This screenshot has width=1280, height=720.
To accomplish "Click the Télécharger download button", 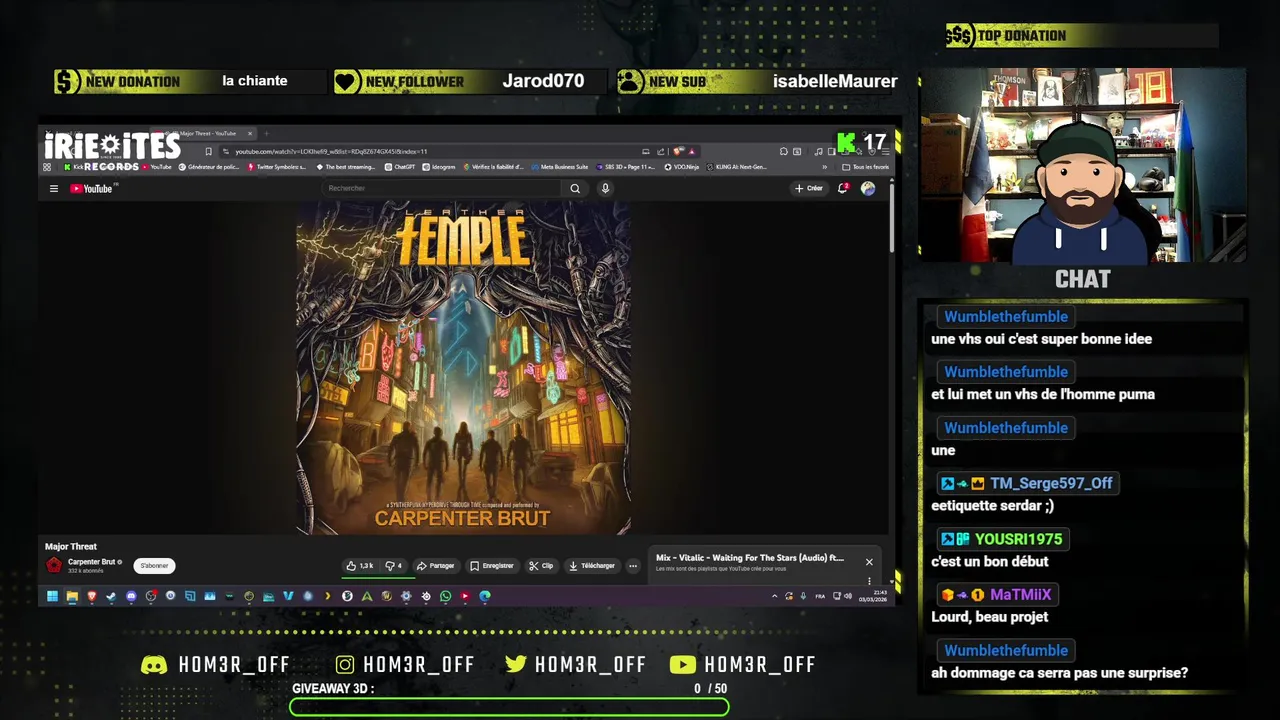I will tap(591, 566).
